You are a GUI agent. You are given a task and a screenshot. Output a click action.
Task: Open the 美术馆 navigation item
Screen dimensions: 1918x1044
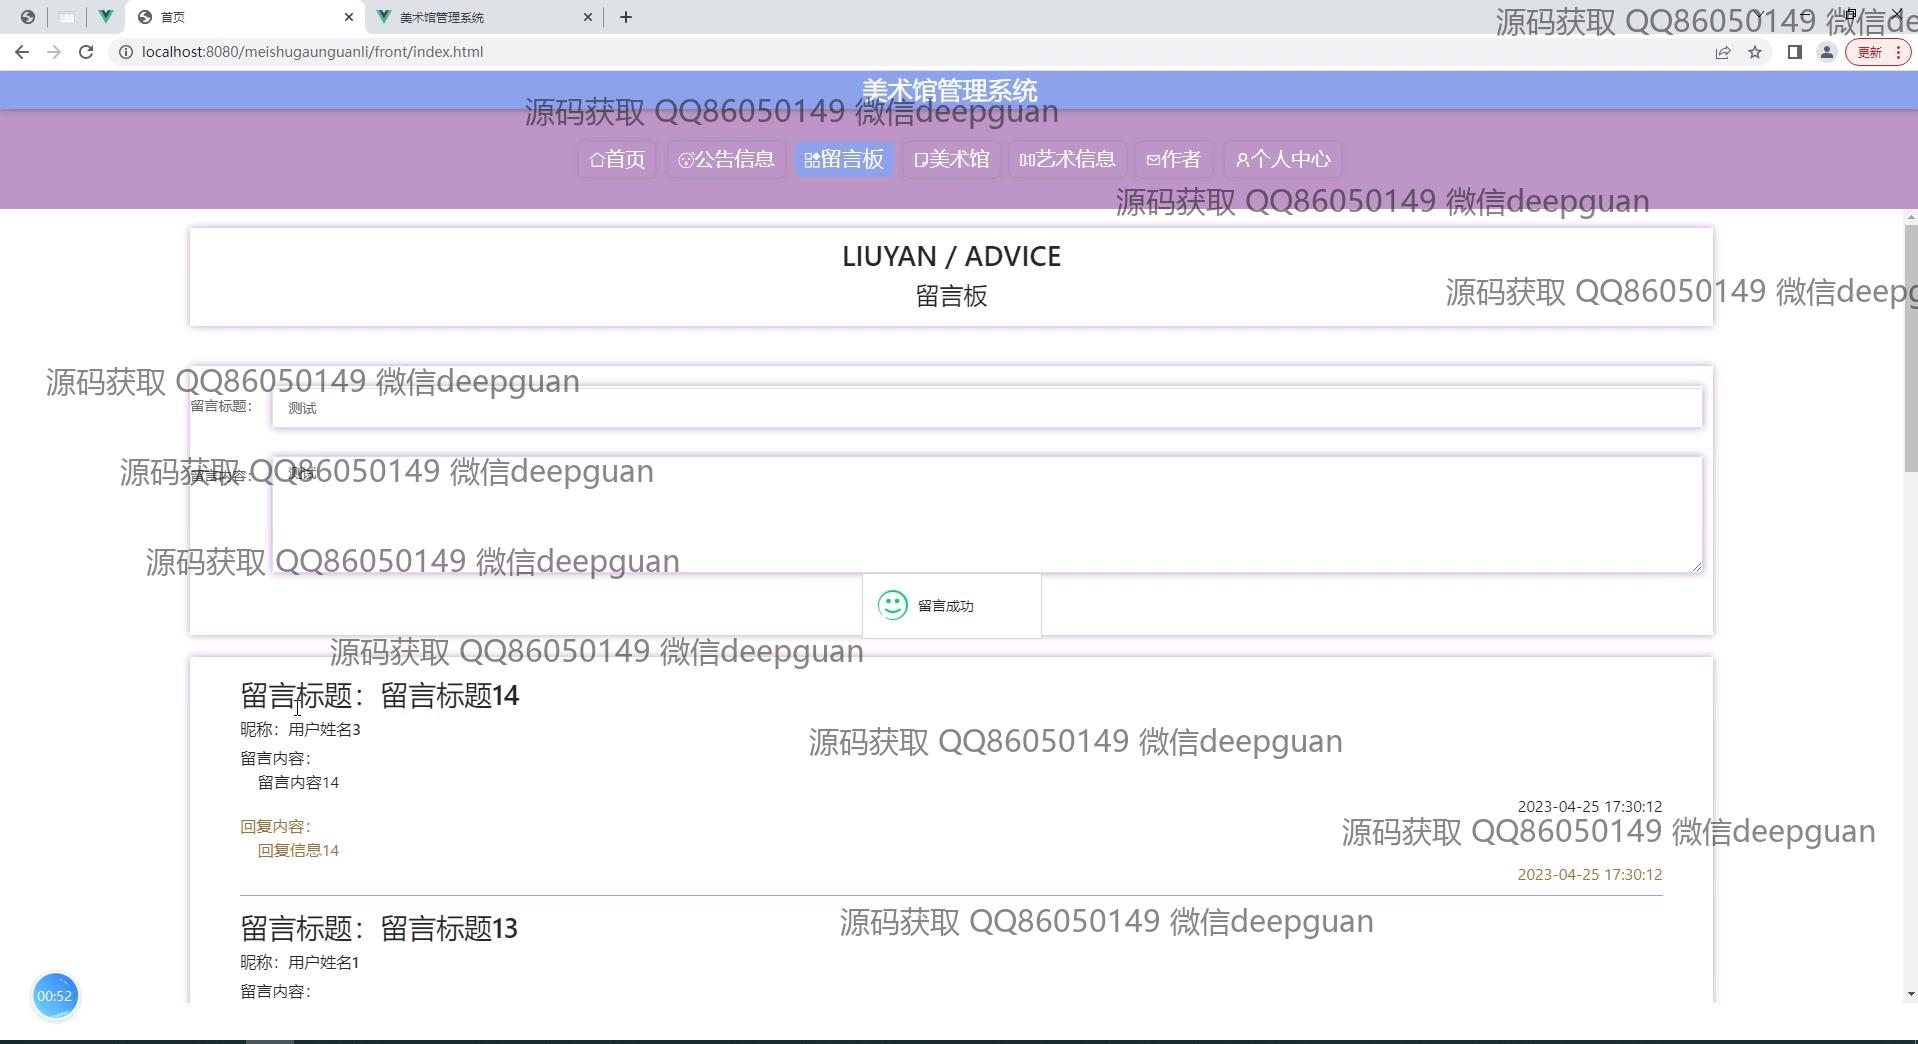pos(951,159)
